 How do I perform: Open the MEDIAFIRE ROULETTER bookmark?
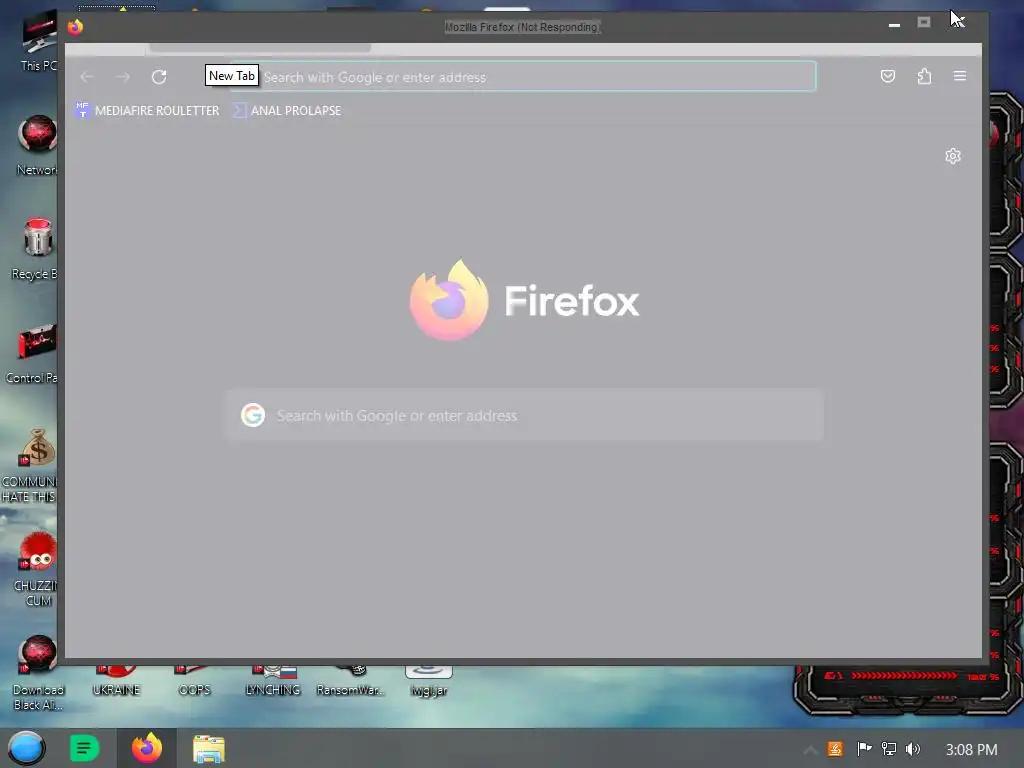click(147, 110)
